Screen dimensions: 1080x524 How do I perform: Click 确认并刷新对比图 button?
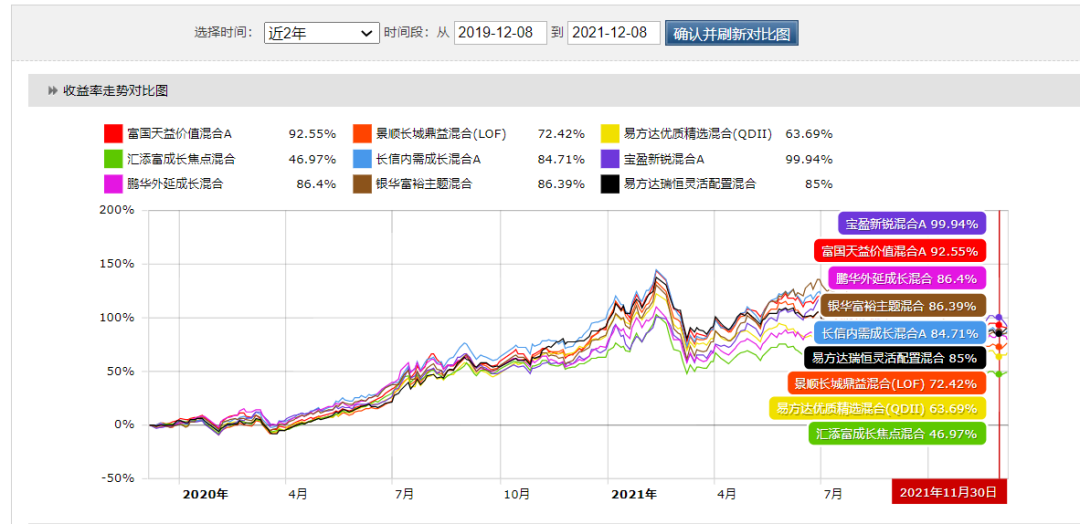[x=731, y=32]
